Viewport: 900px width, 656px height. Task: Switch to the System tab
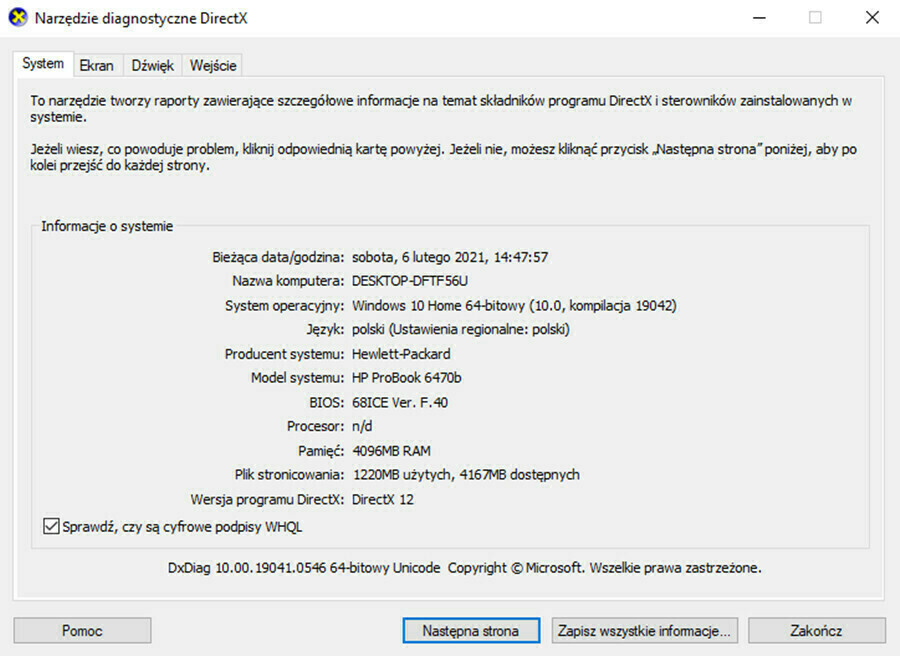coord(43,64)
